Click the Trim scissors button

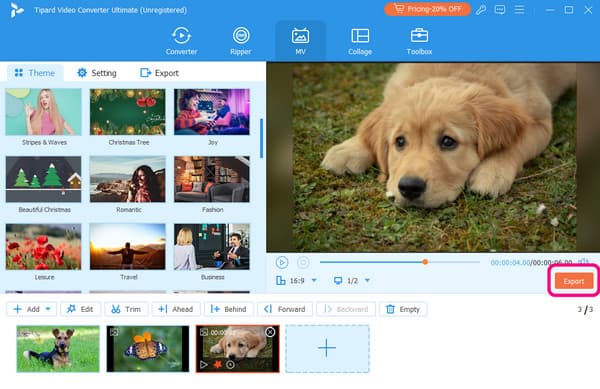click(126, 309)
